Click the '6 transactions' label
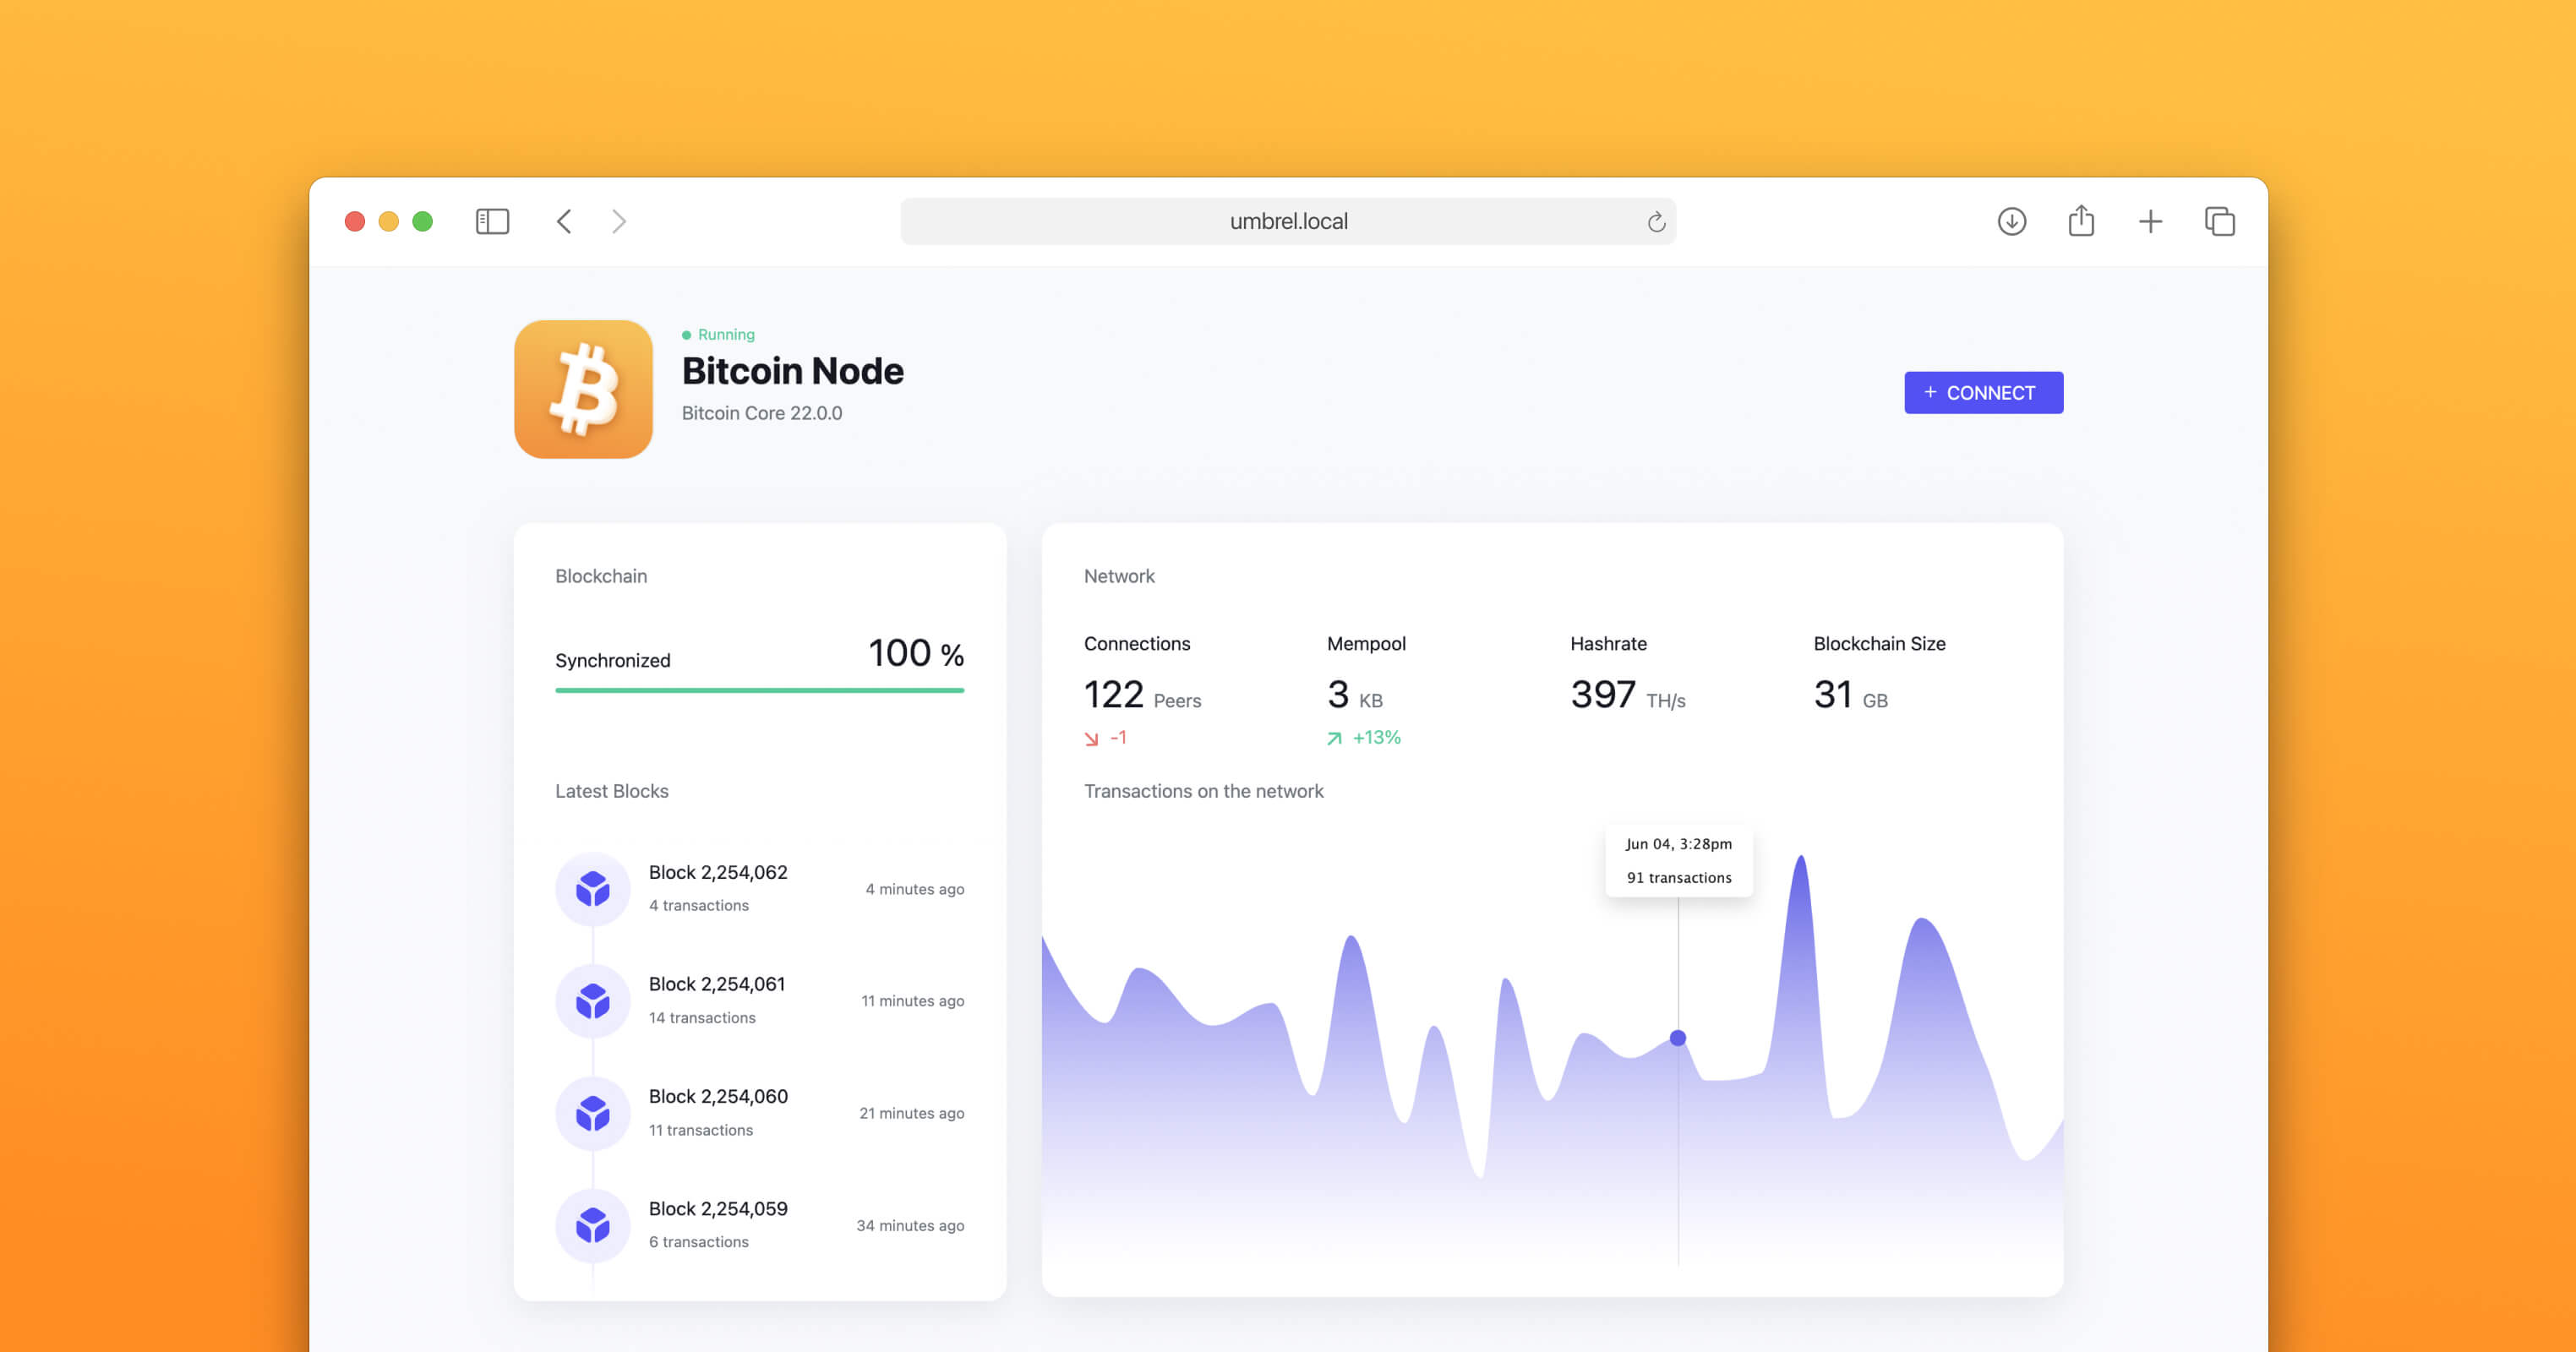2576x1352 pixels. pos(699,1242)
